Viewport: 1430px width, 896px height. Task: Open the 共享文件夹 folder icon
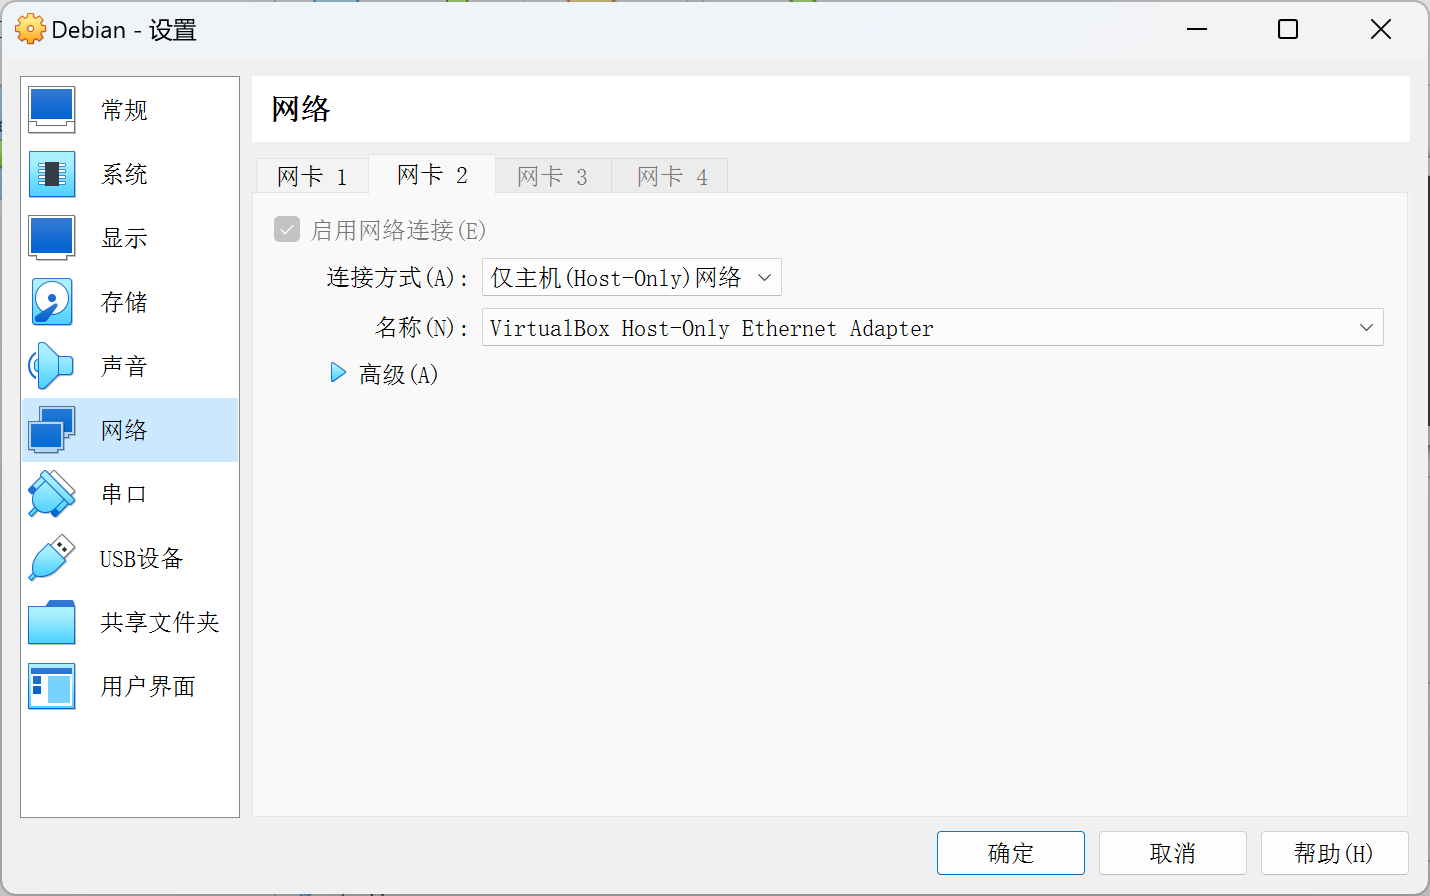(51, 622)
